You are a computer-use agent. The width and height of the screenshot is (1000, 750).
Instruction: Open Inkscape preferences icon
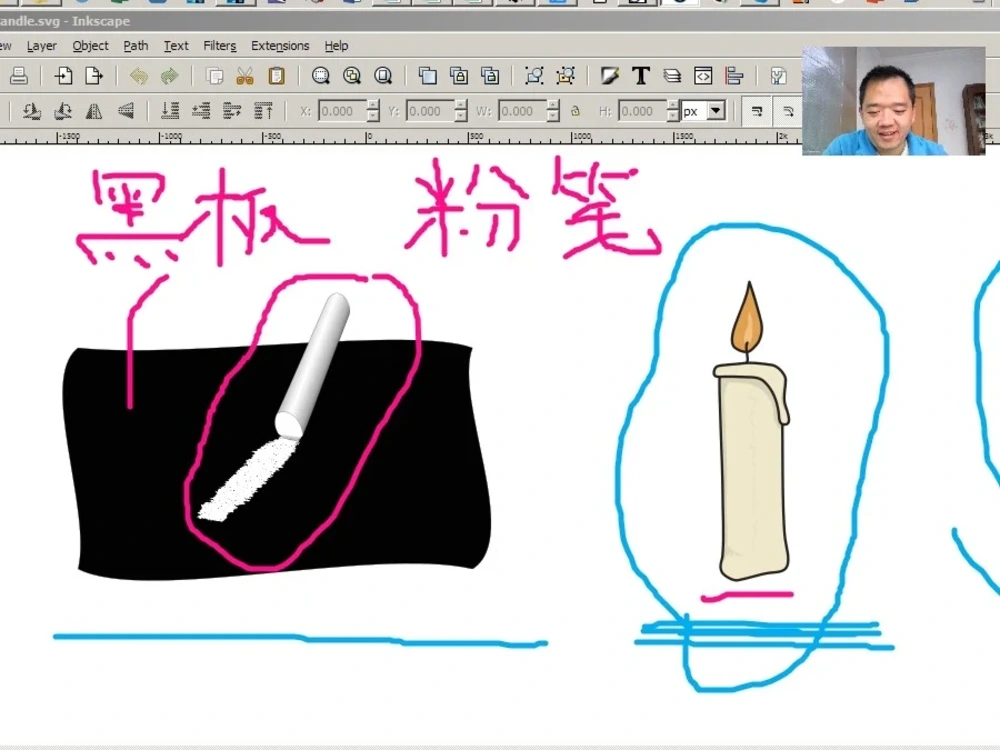(778, 76)
